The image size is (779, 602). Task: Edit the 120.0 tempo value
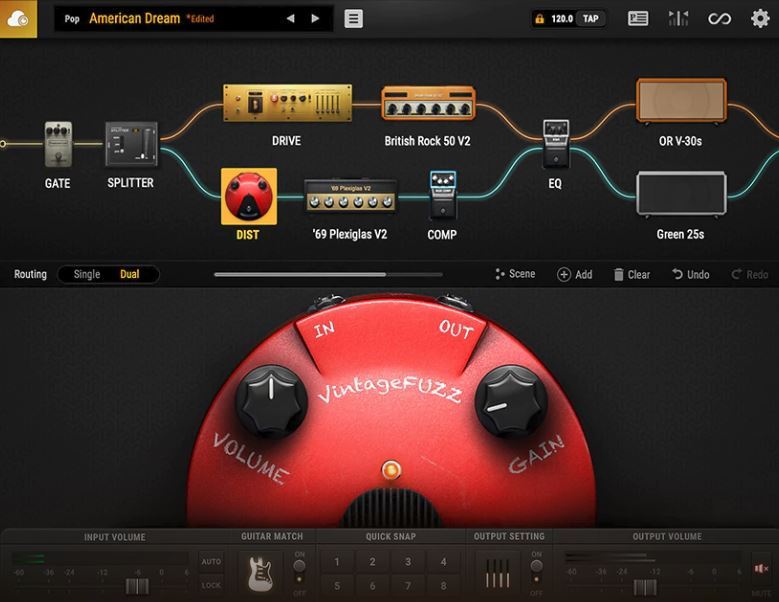click(x=562, y=19)
